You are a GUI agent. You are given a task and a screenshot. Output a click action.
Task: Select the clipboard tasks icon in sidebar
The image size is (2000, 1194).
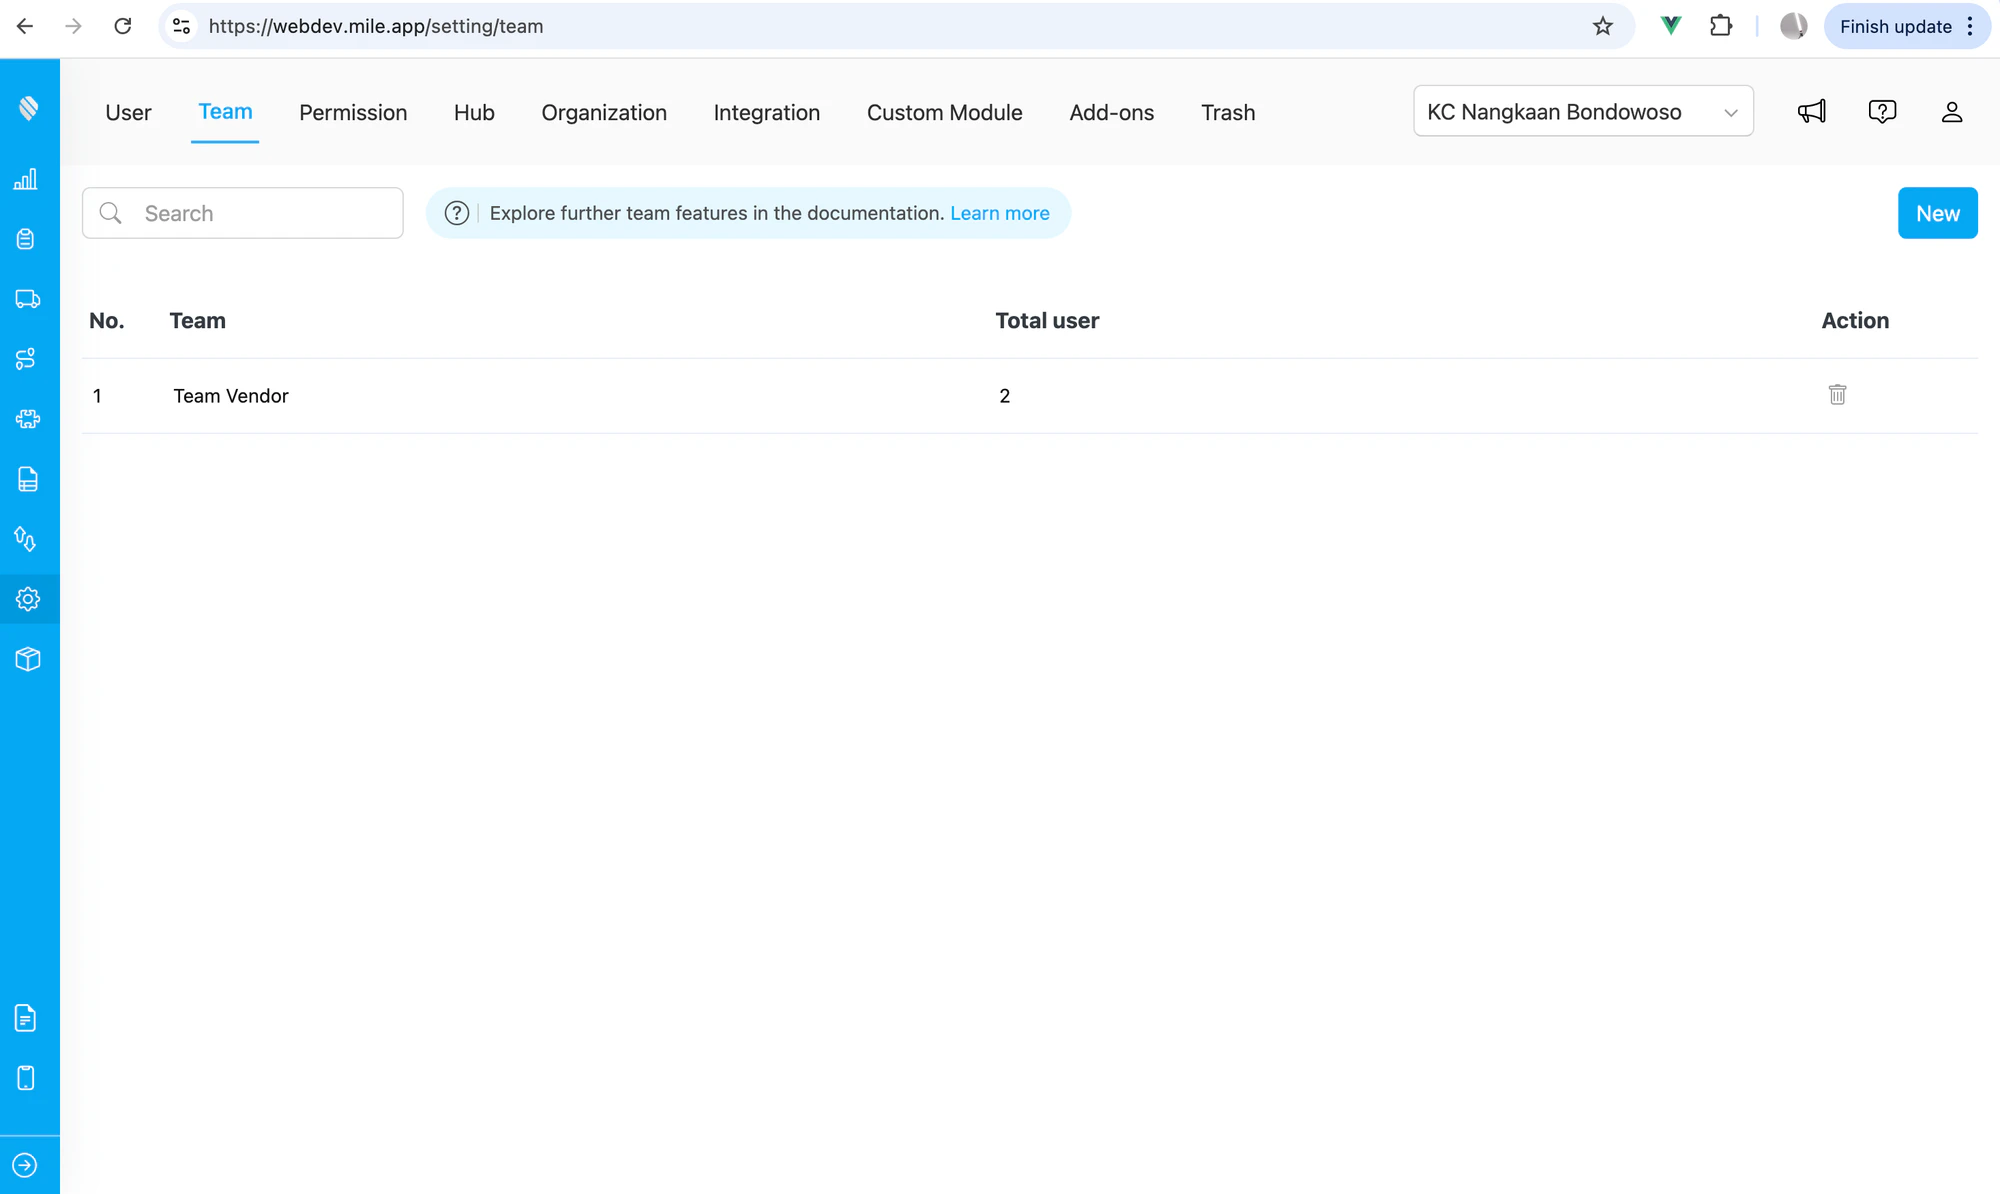click(27, 238)
